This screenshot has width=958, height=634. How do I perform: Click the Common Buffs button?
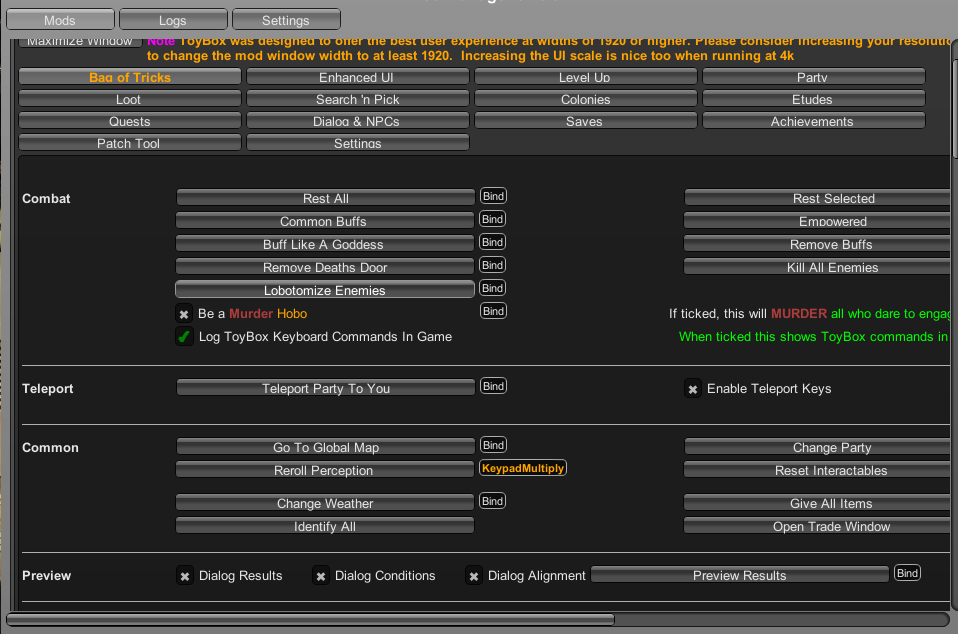click(324, 221)
